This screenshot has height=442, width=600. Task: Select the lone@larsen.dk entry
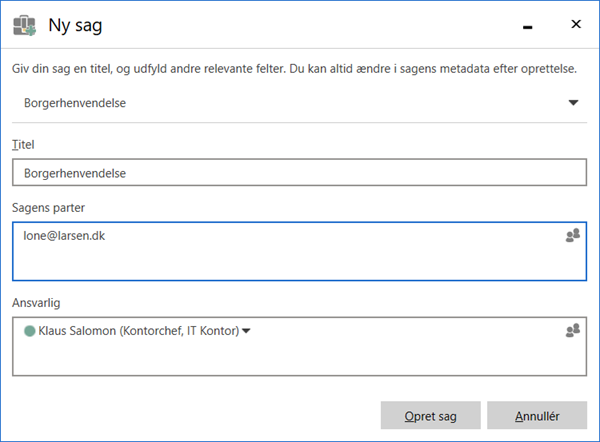point(64,236)
